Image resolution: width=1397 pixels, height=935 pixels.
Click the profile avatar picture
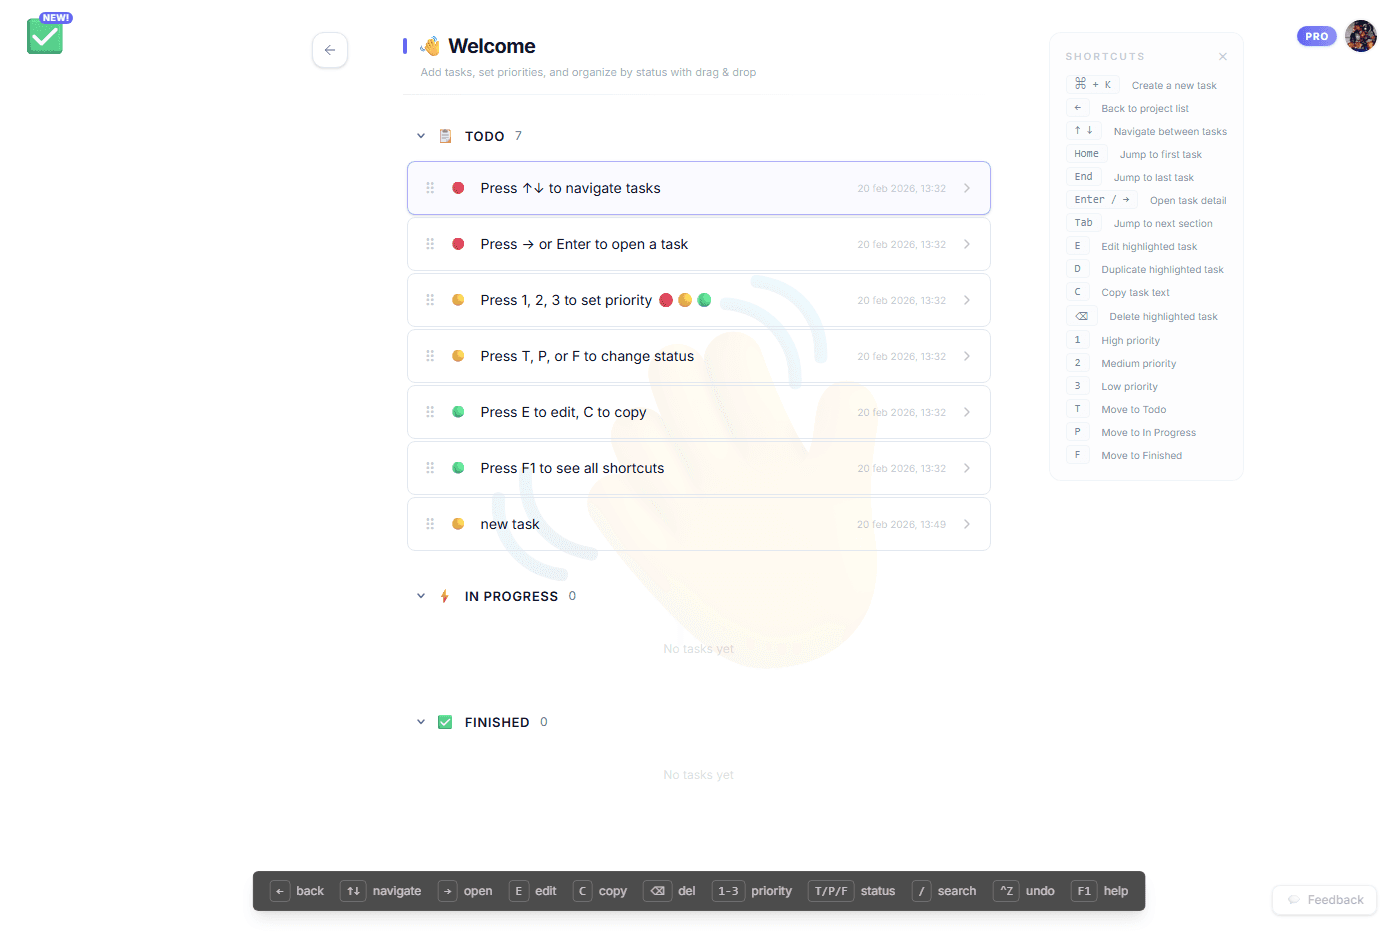click(1361, 35)
